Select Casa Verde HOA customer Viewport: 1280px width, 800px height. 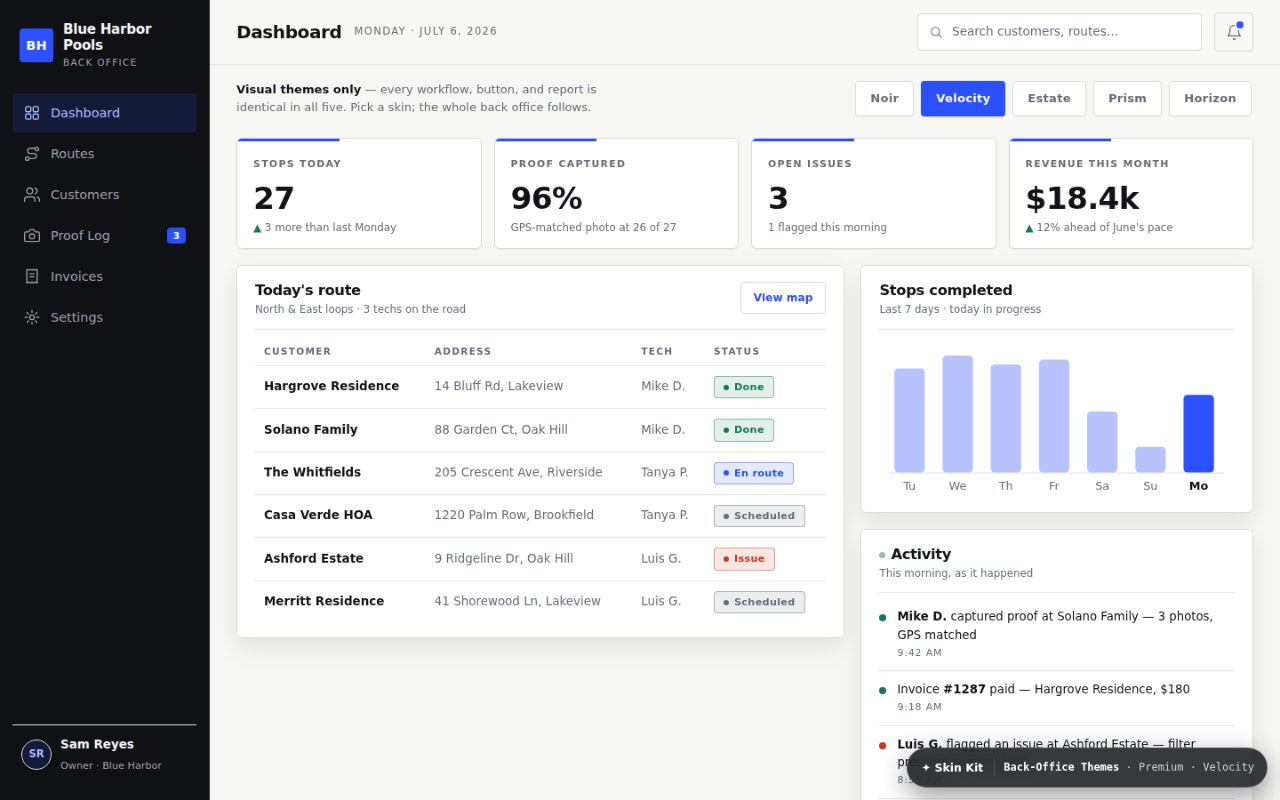(x=318, y=515)
